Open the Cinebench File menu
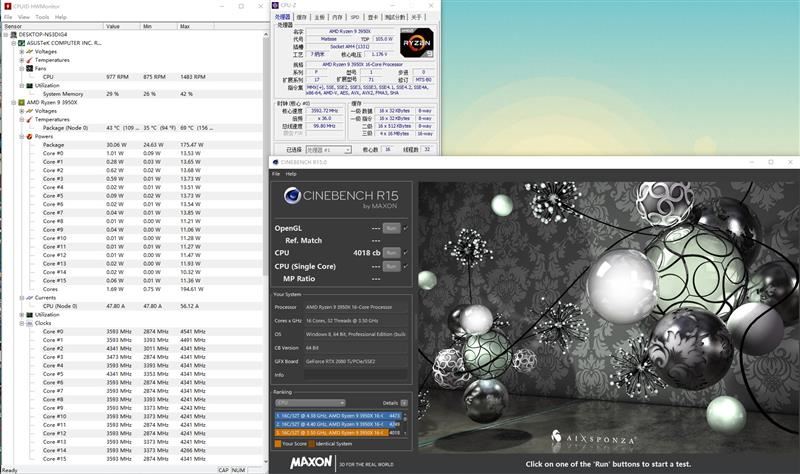The height and width of the screenshot is (474, 800). coord(276,174)
